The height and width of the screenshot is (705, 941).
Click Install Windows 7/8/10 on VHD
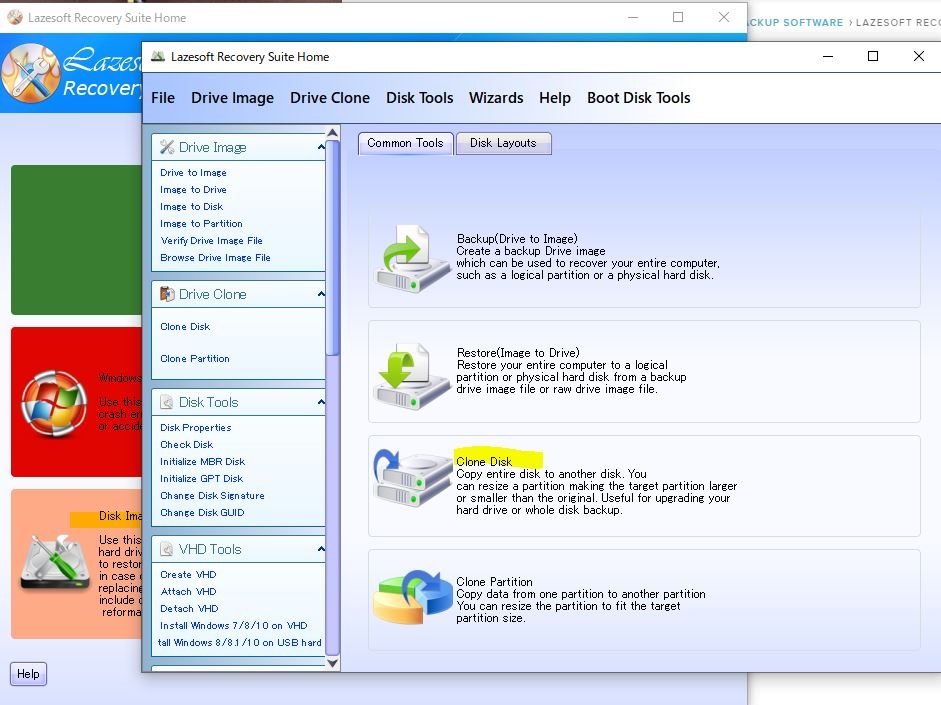[233, 626]
